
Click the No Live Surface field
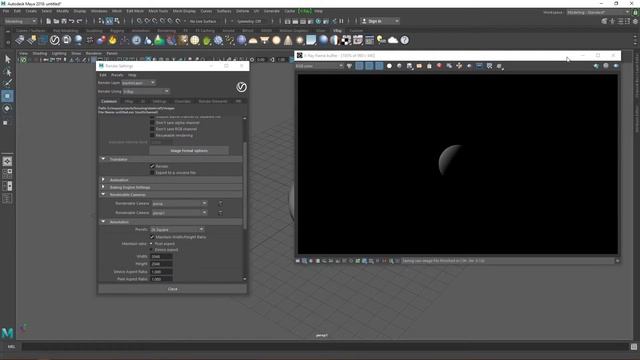point(203,21)
